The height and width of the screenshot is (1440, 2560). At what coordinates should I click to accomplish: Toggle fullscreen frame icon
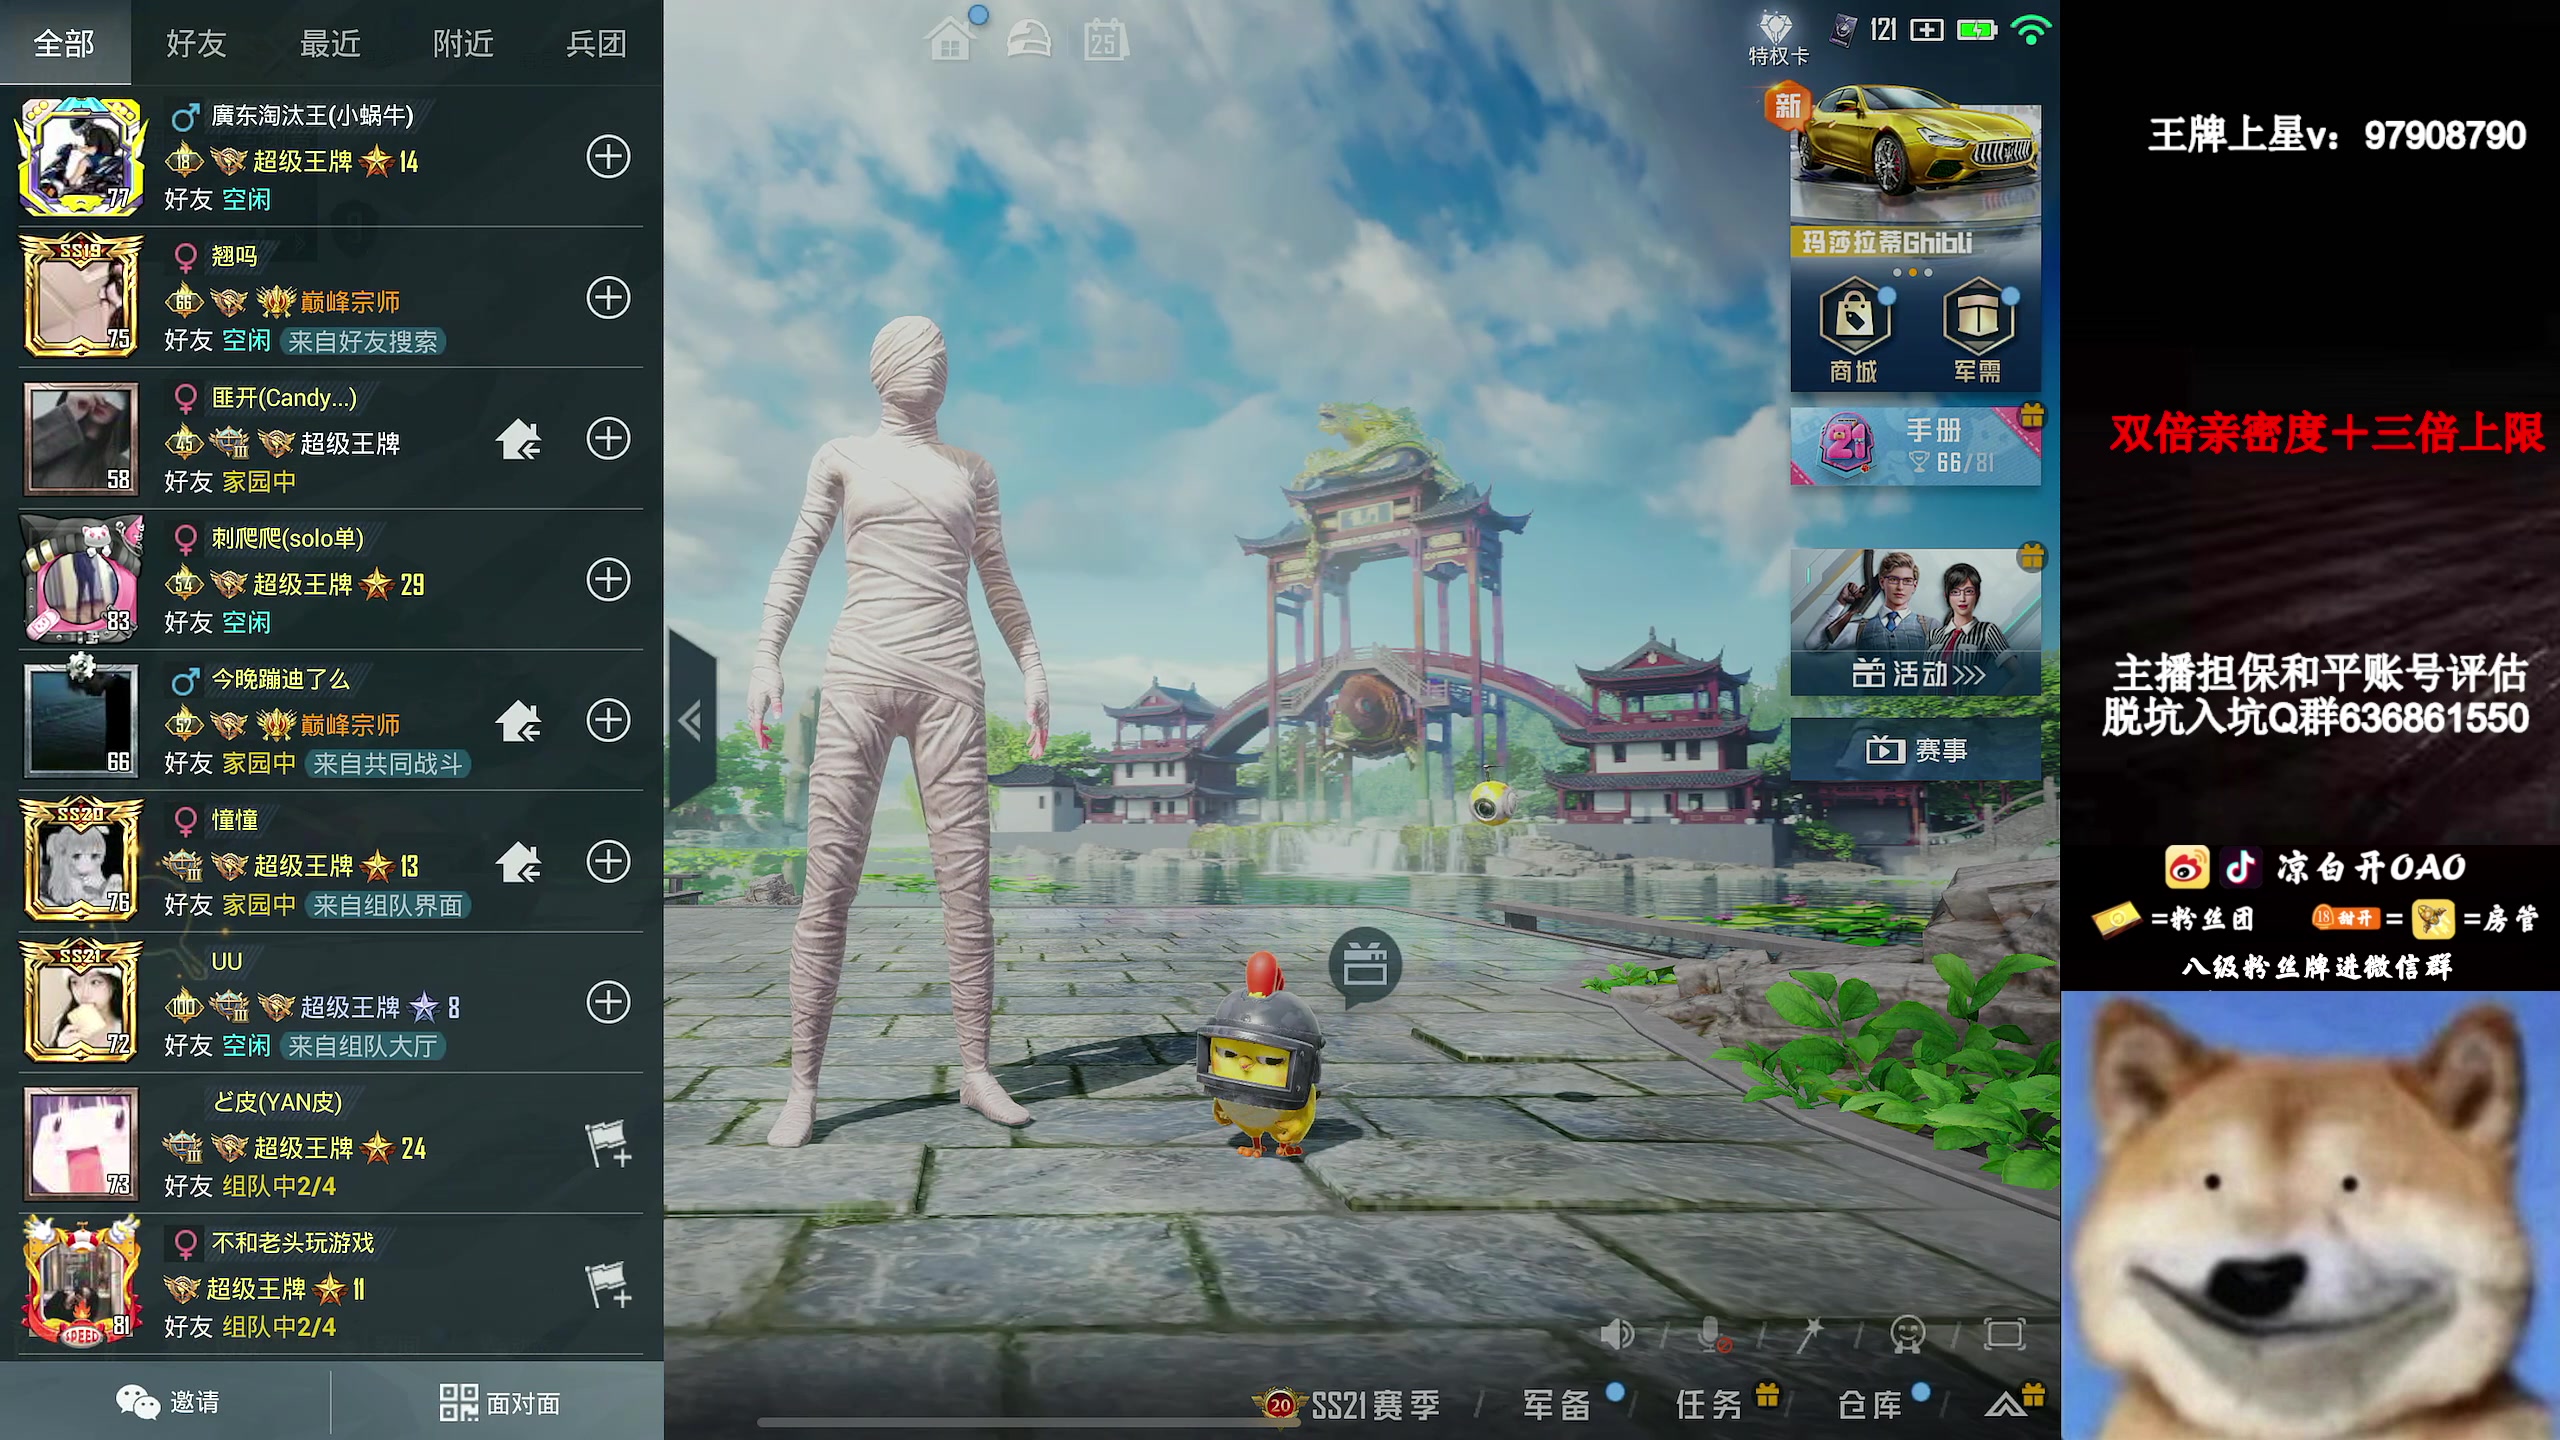point(2005,1334)
